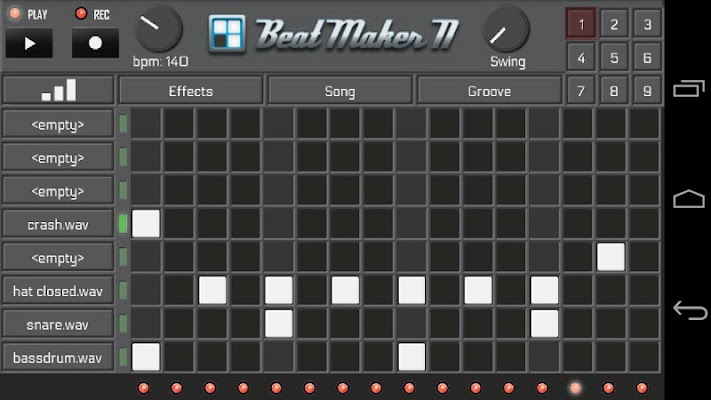Open the hat closed.wav track sample selector
711x400 pixels.
58,291
